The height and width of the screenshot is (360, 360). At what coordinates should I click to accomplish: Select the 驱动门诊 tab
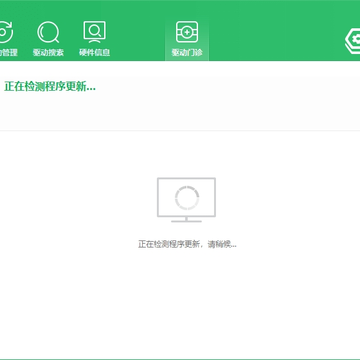click(187, 39)
